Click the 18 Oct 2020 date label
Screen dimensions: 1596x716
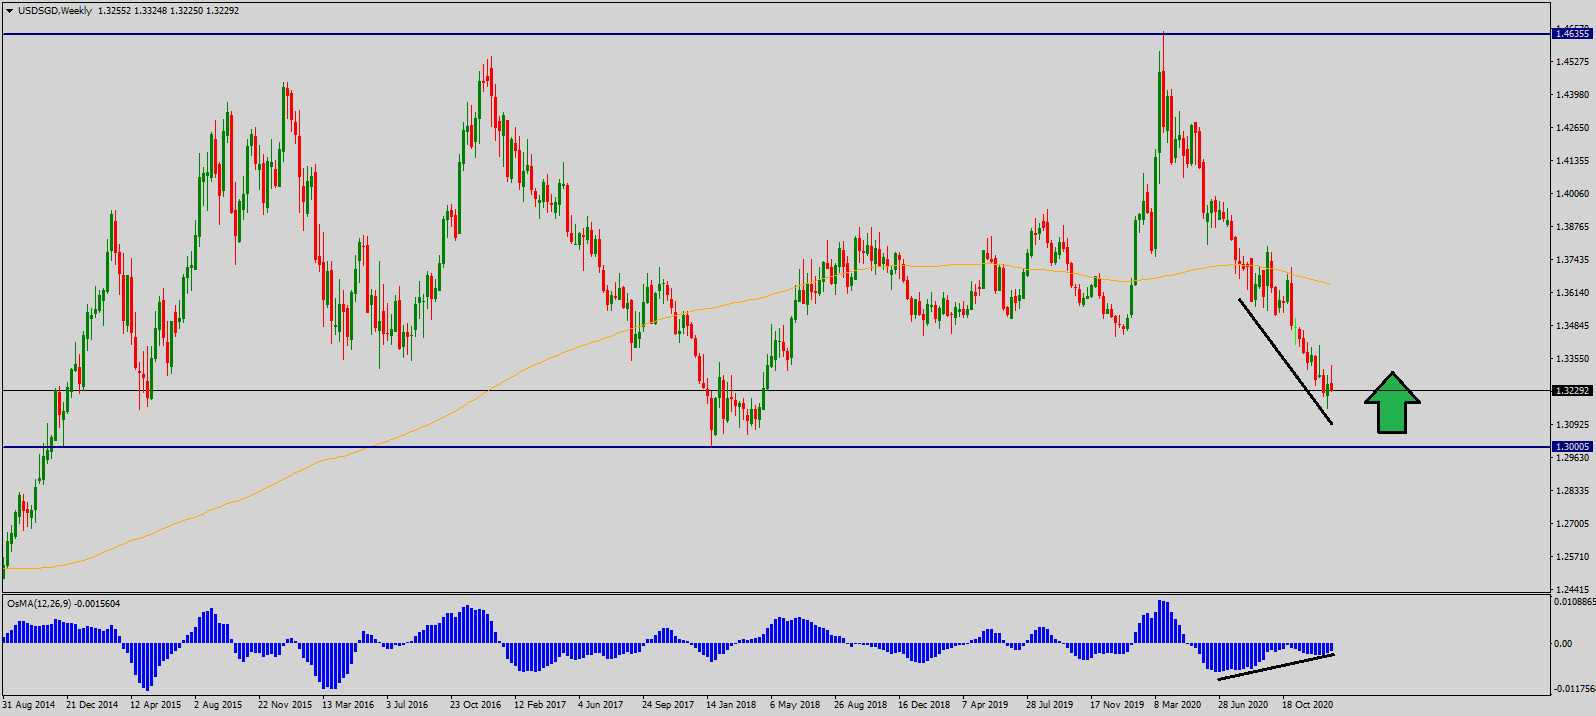(1307, 705)
